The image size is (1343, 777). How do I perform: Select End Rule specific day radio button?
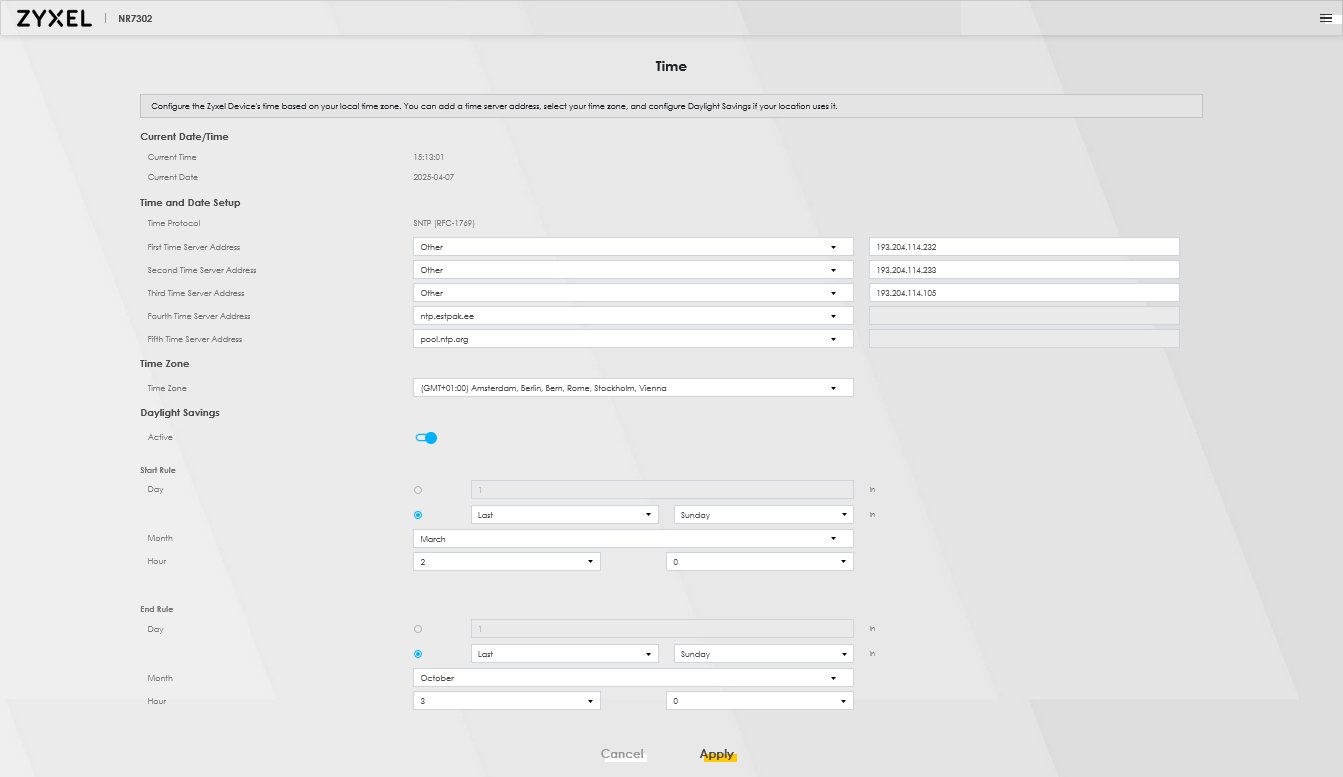point(418,630)
